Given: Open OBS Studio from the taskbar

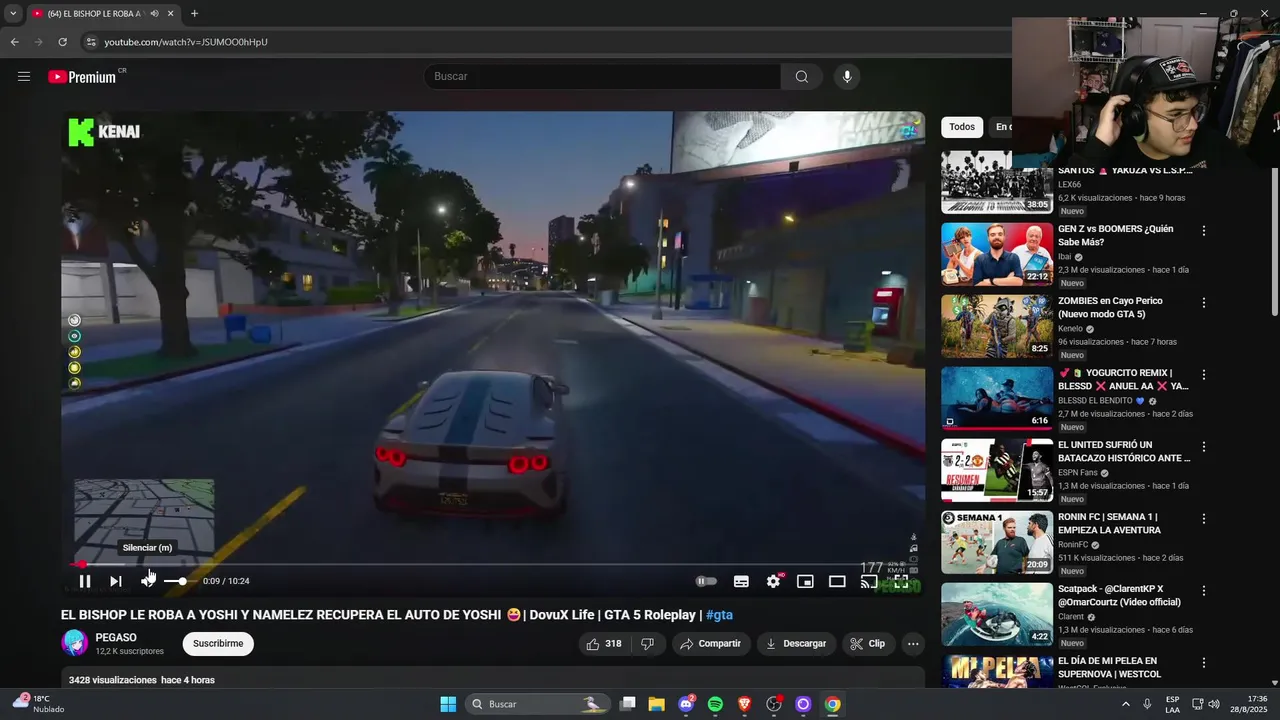Looking at the screenshot, I should pos(773,704).
